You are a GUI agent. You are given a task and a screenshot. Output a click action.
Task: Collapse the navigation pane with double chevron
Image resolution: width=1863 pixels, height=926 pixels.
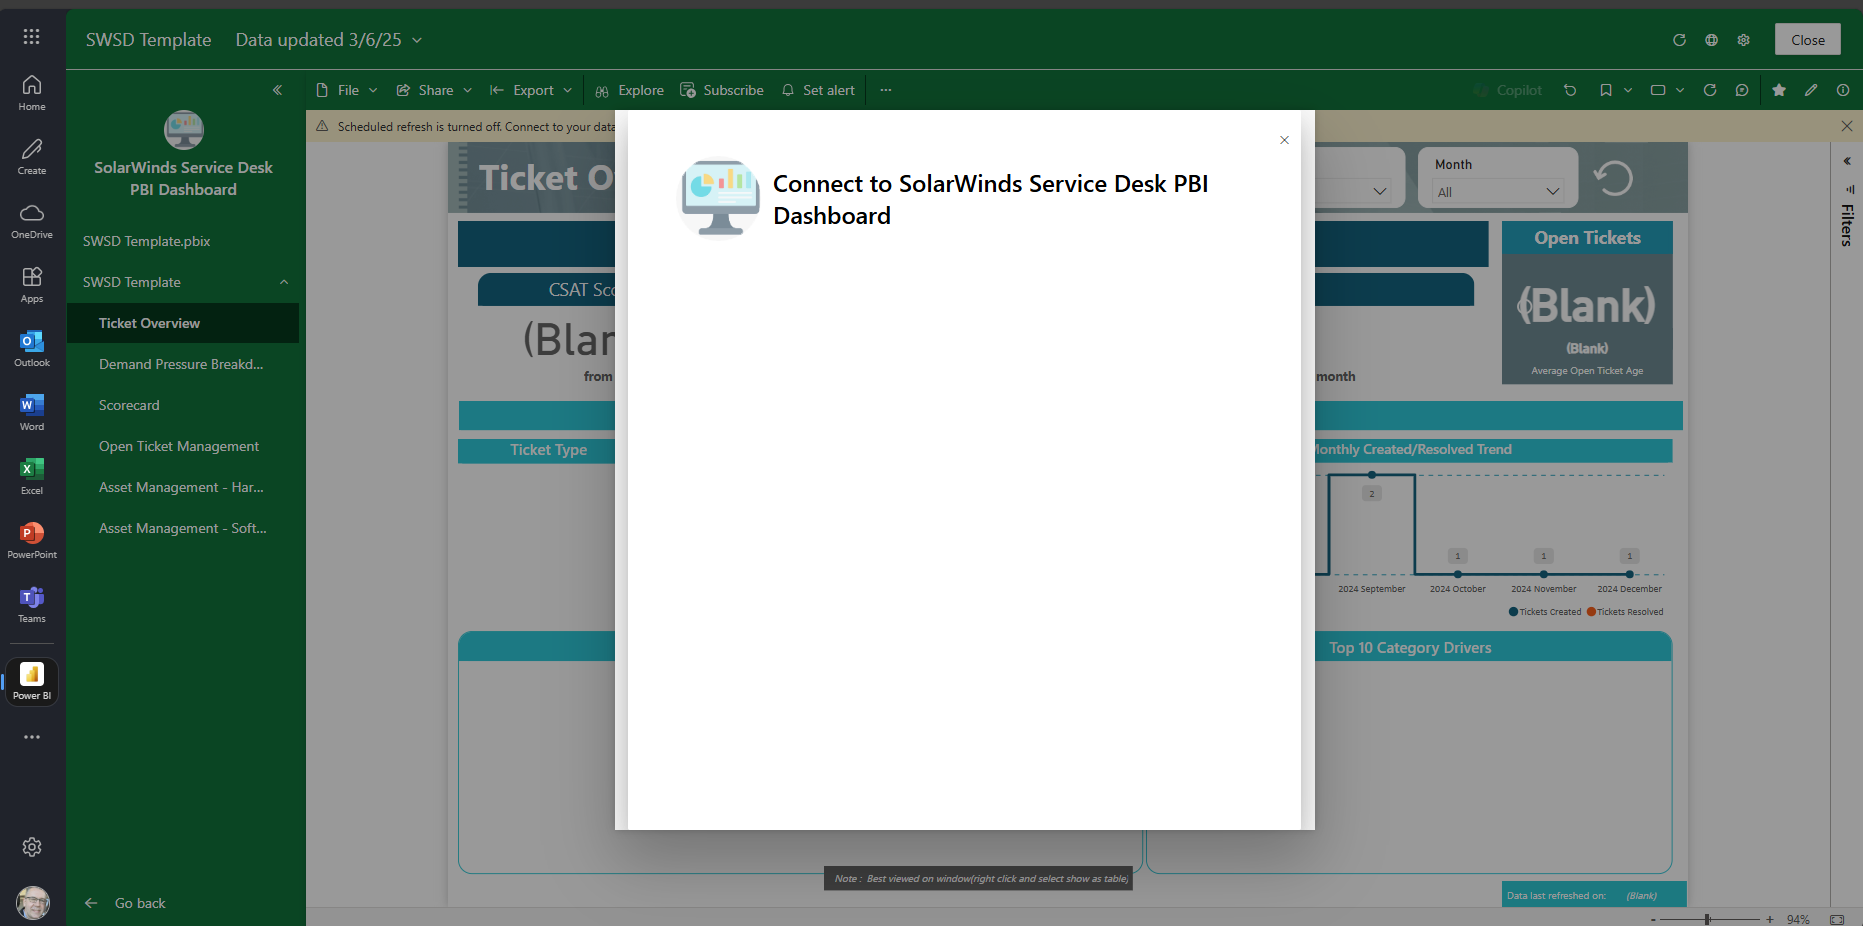click(x=277, y=90)
